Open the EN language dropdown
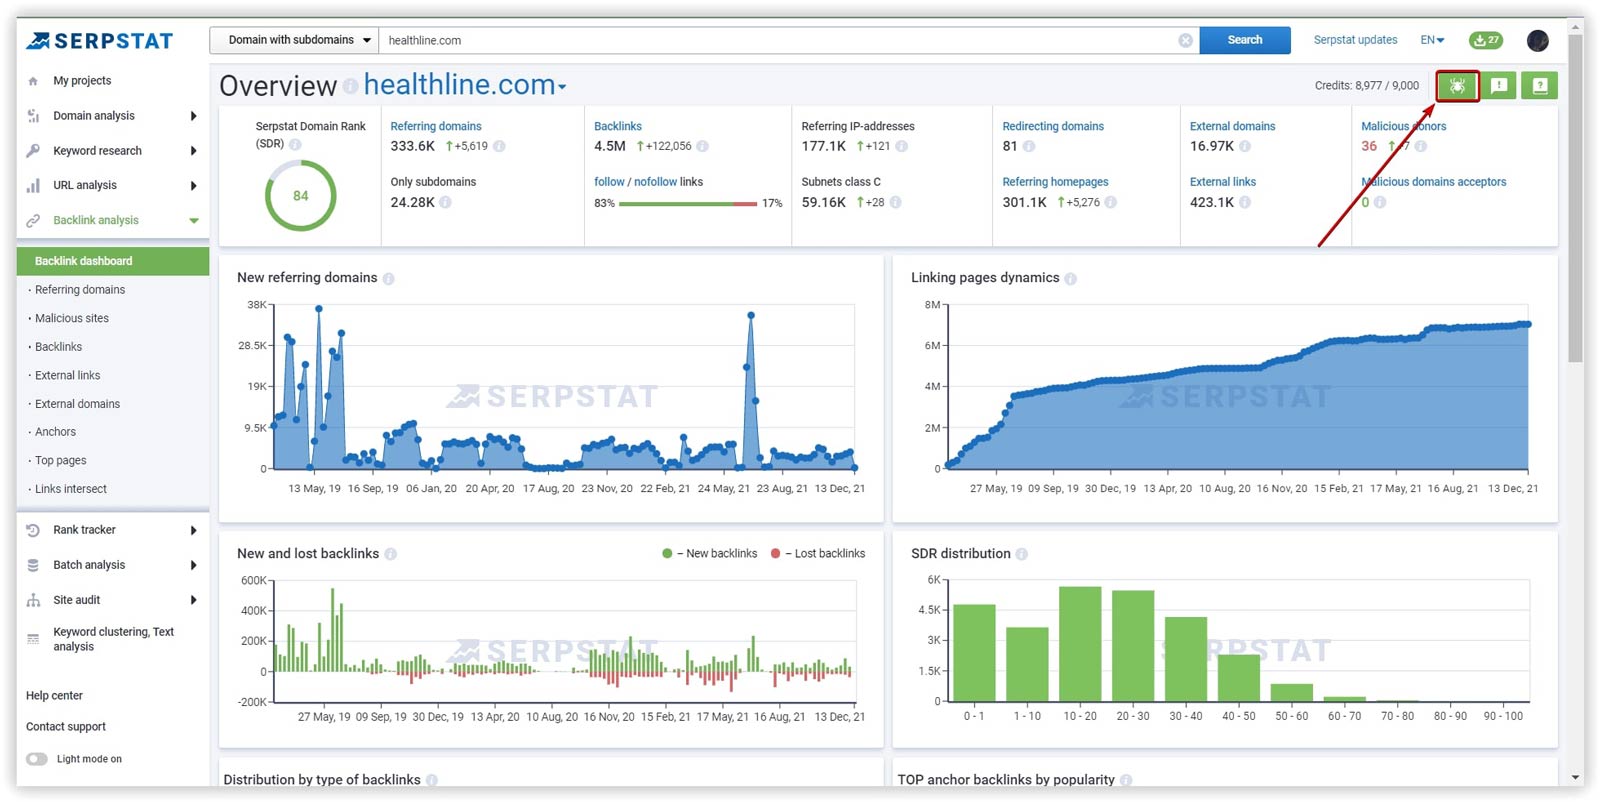The image size is (1600, 802). pos(1432,40)
